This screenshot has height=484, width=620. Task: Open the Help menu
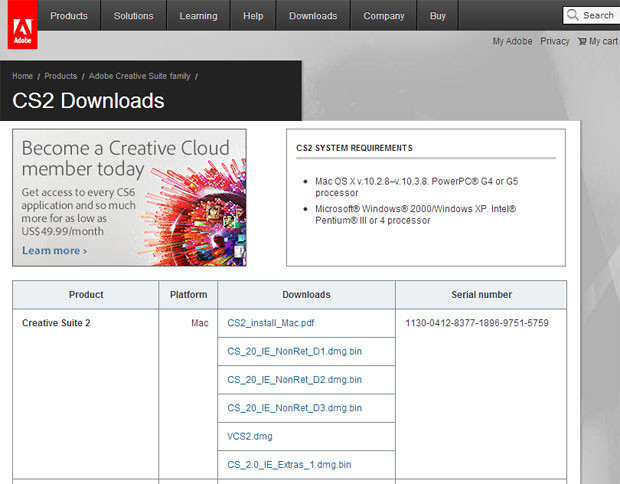tap(253, 15)
